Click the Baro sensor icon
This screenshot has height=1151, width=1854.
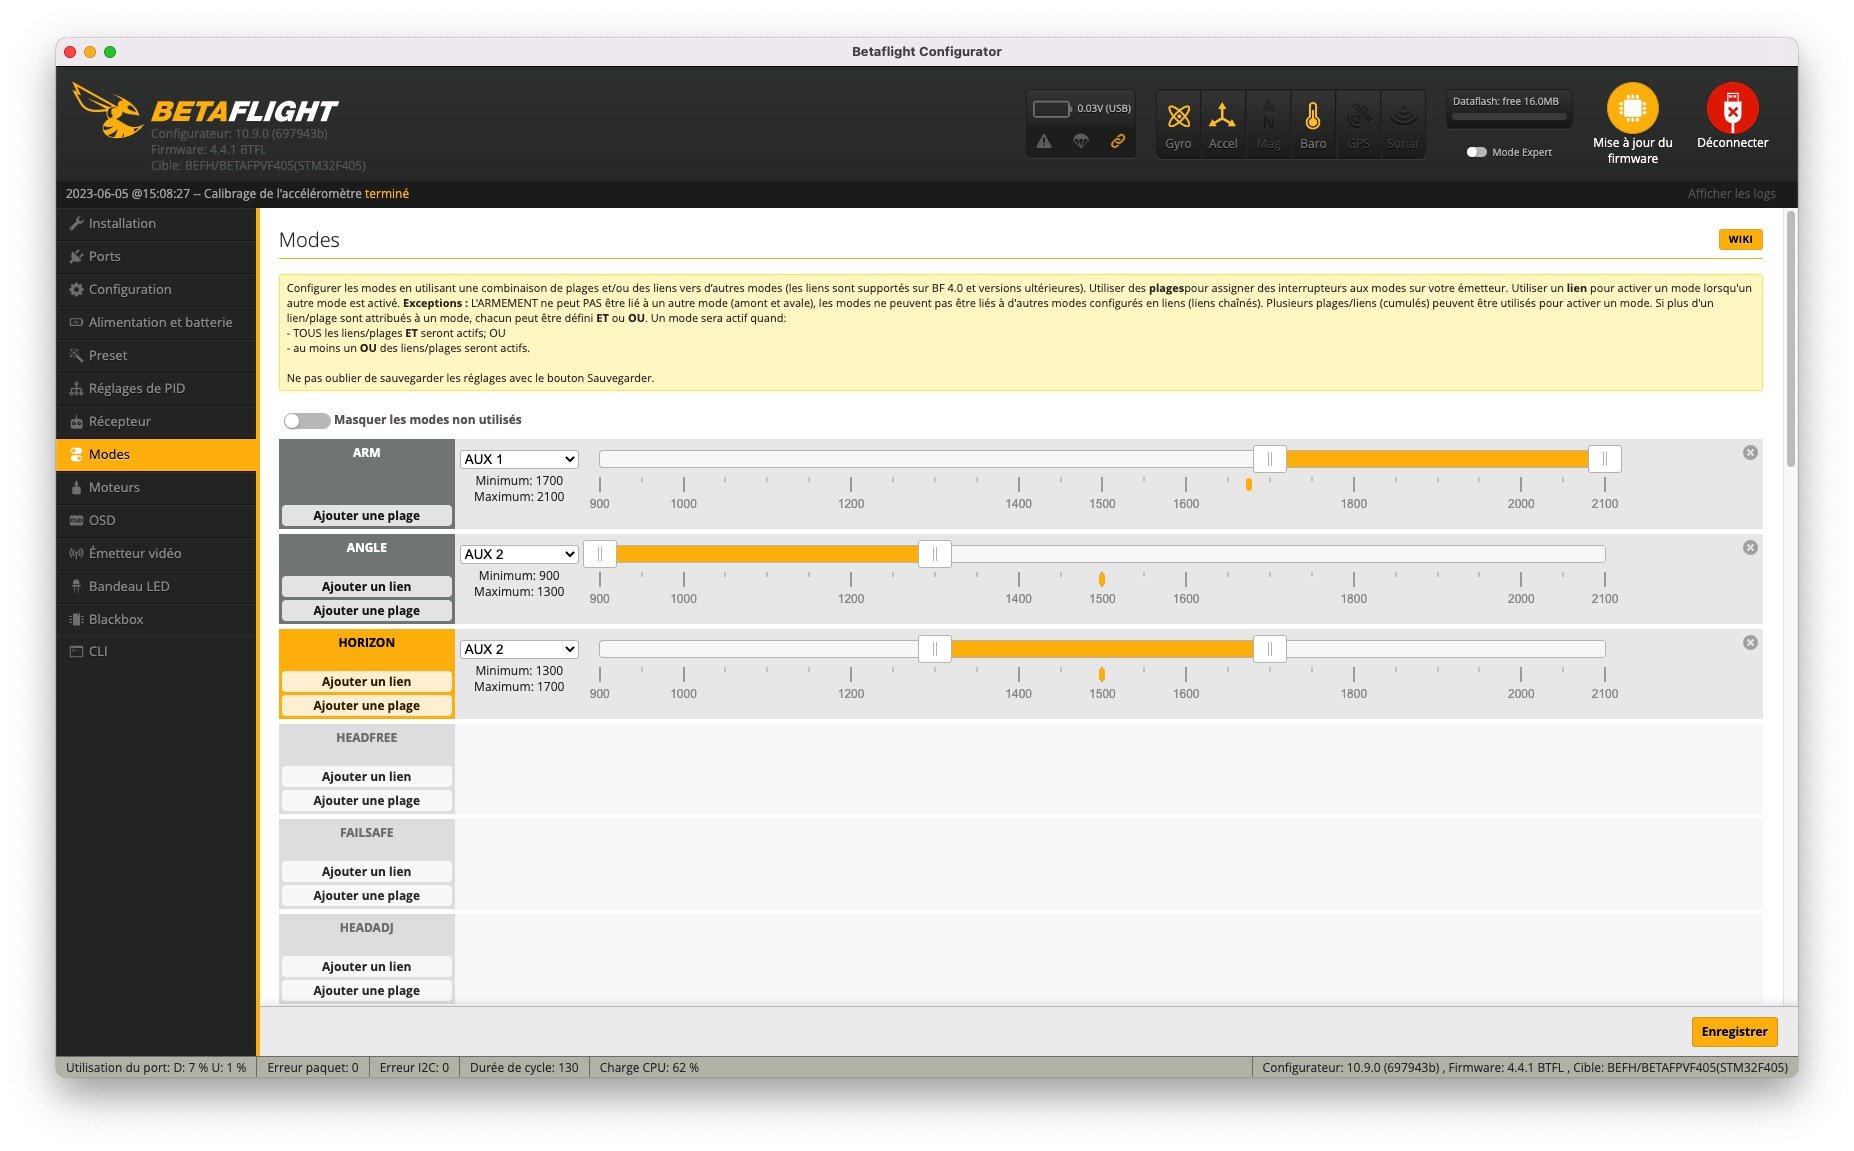[1313, 116]
